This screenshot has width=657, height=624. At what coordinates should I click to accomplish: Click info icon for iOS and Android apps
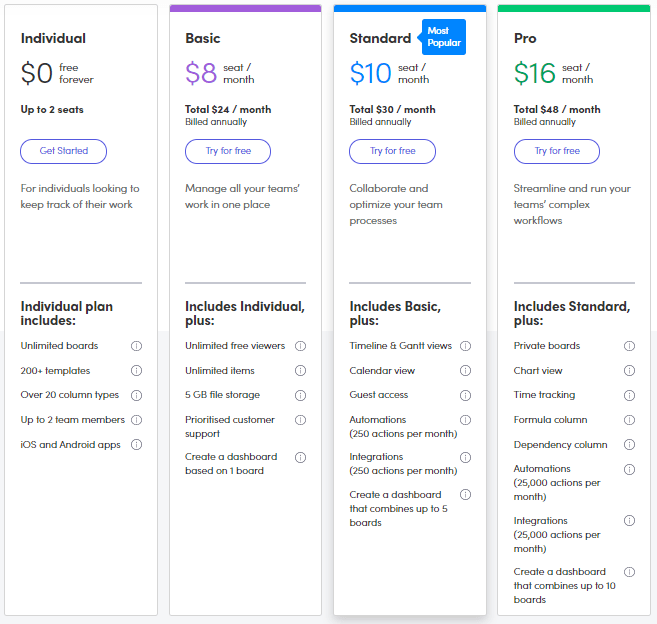(136, 445)
